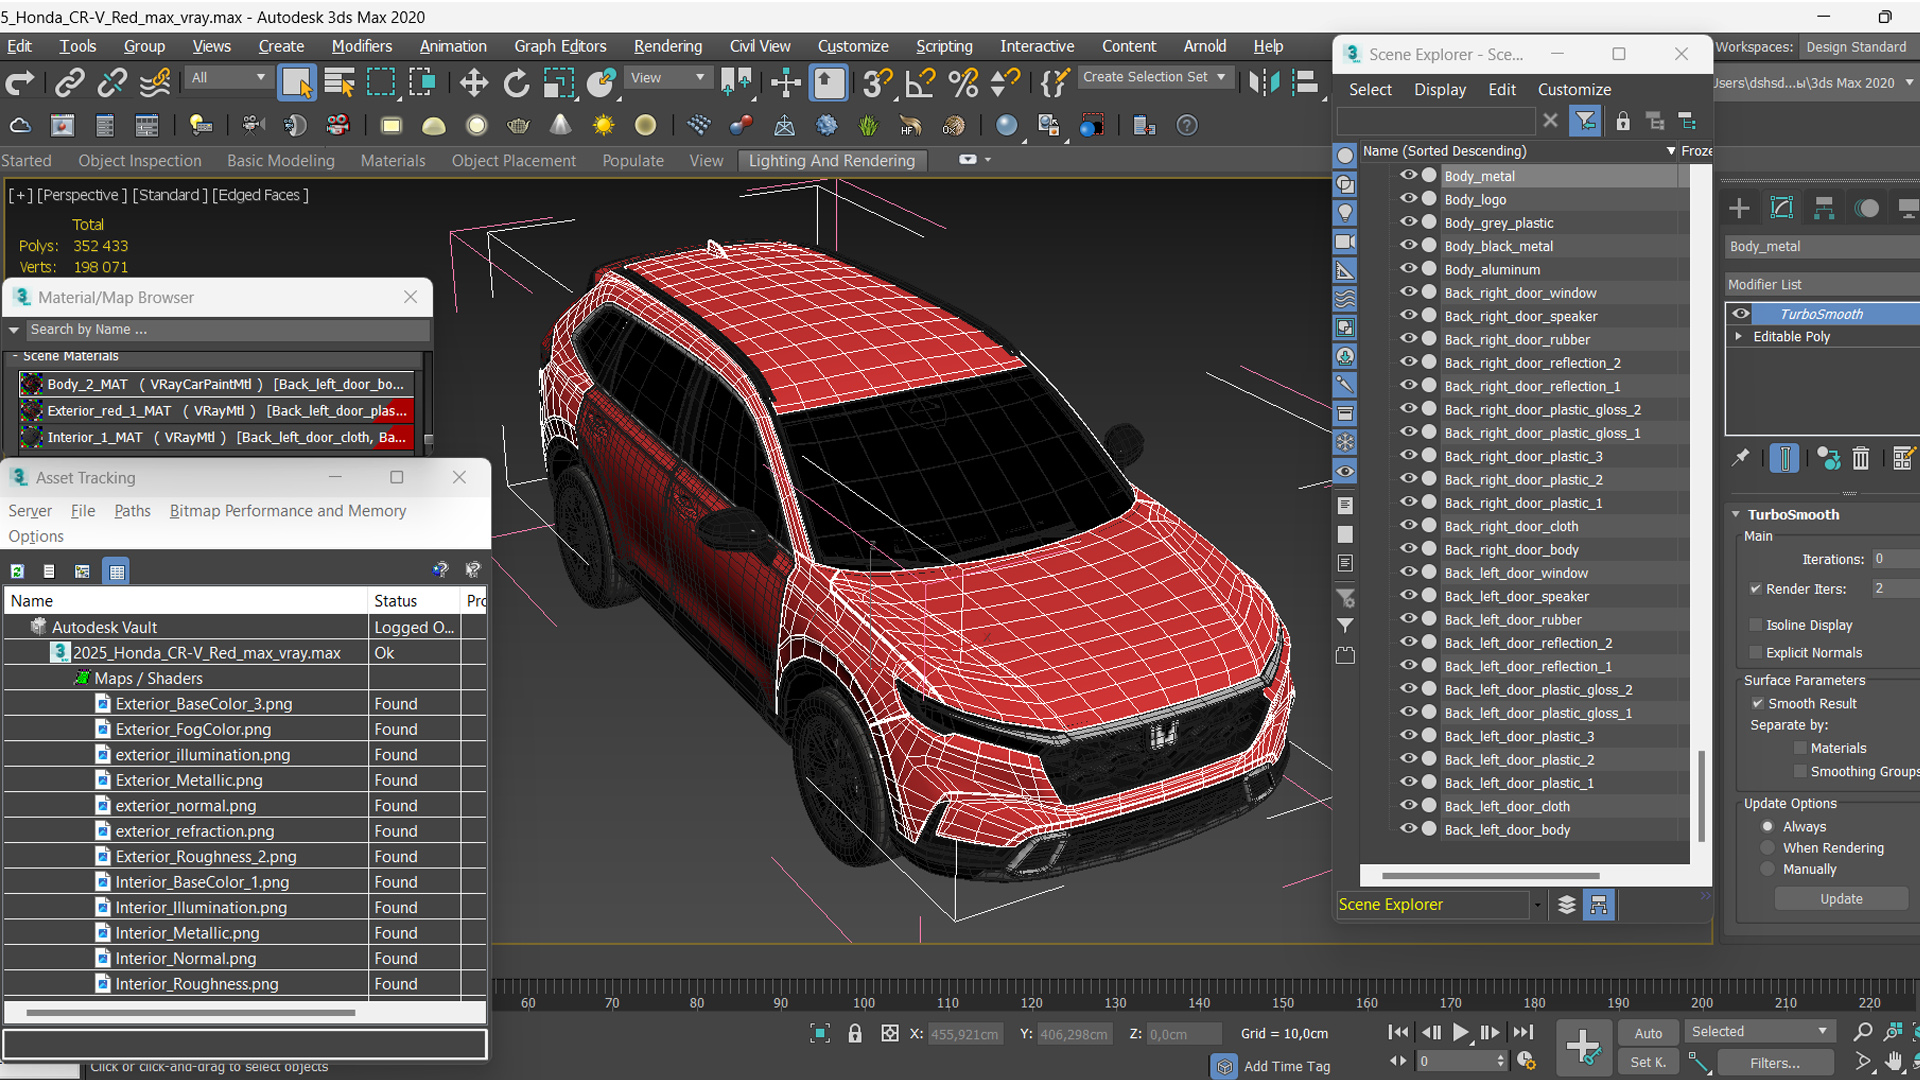
Task: Click Asset Tracking horizontal scrollbar
Action: pyautogui.click(x=190, y=1012)
